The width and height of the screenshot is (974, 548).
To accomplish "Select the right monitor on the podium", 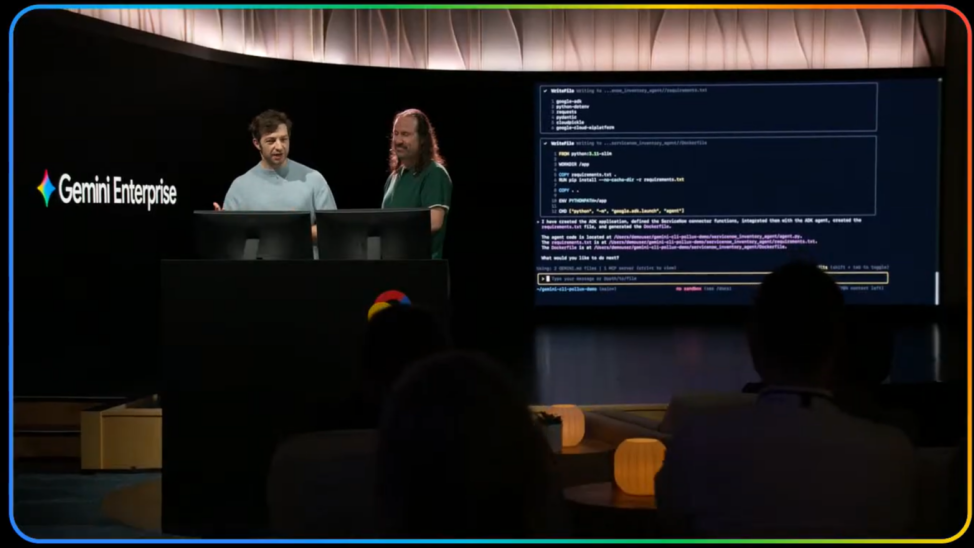I will (373, 235).
